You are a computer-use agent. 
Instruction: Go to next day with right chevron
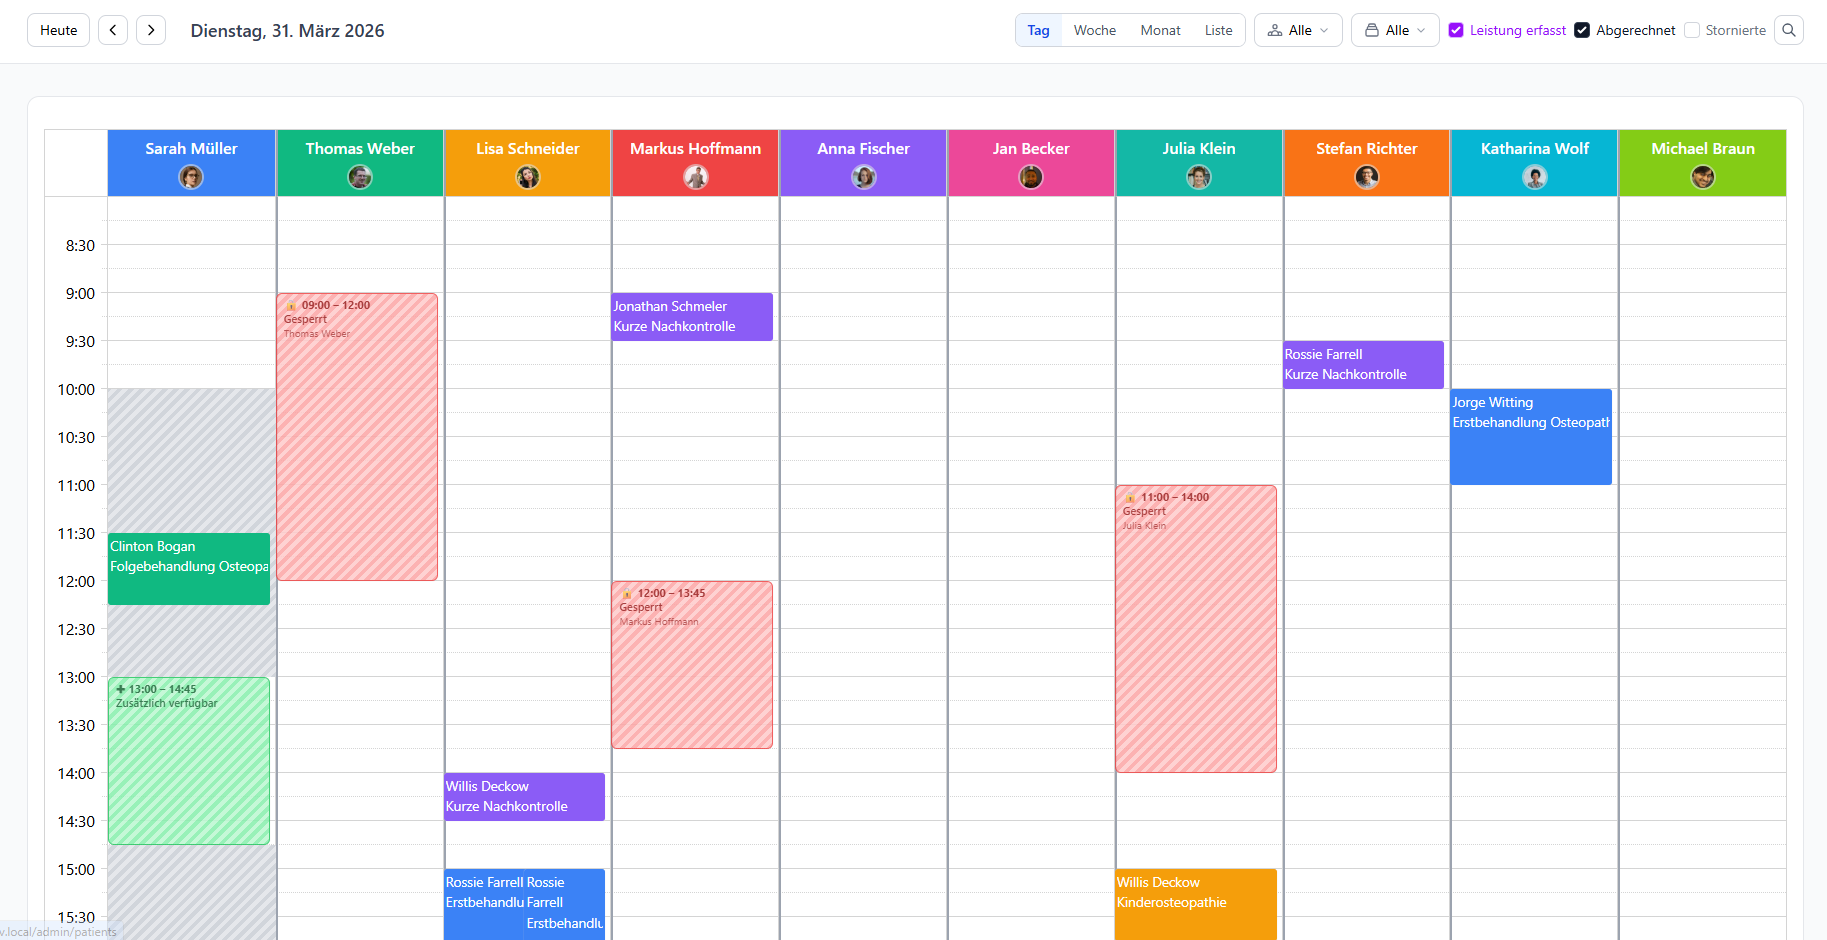[151, 30]
